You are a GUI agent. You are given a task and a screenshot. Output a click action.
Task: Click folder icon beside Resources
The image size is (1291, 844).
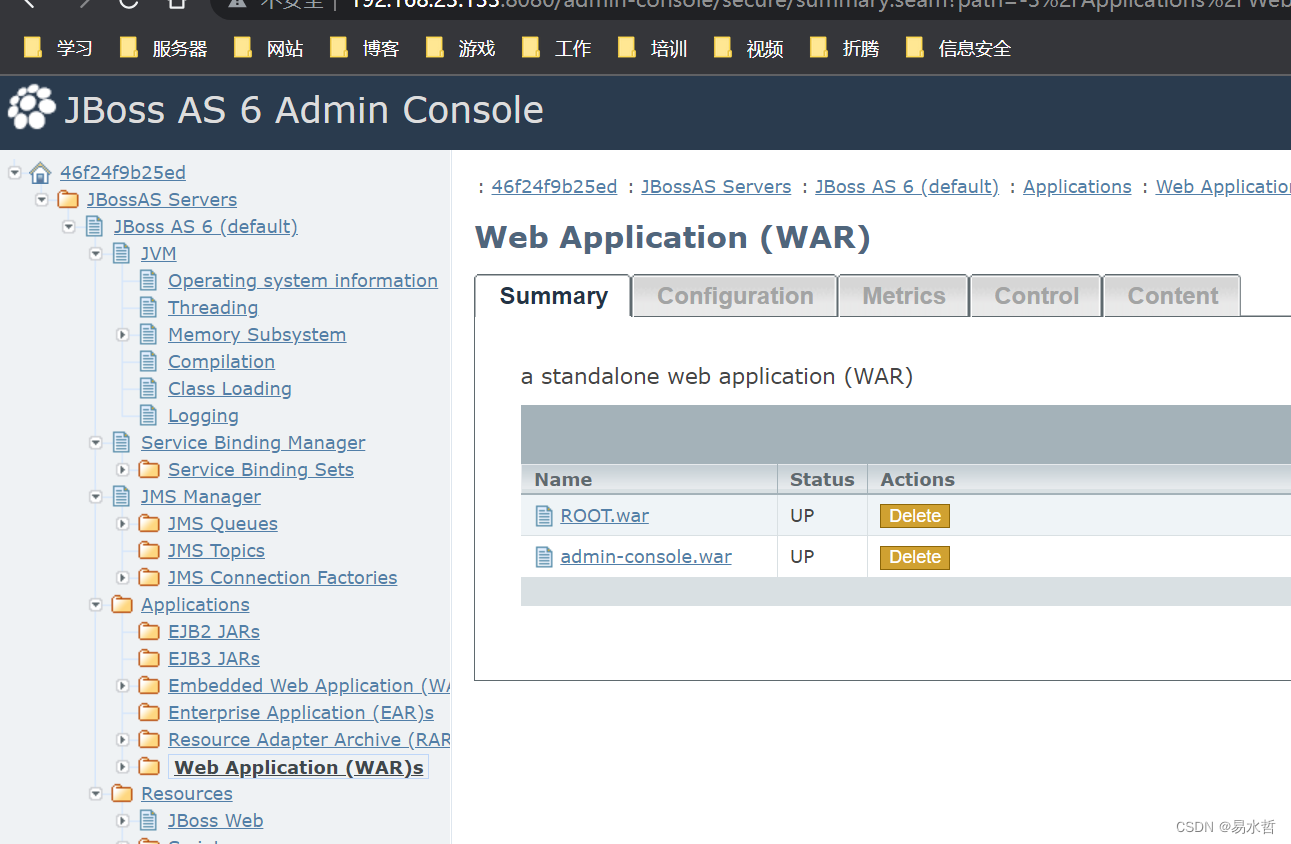tap(122, 794)
